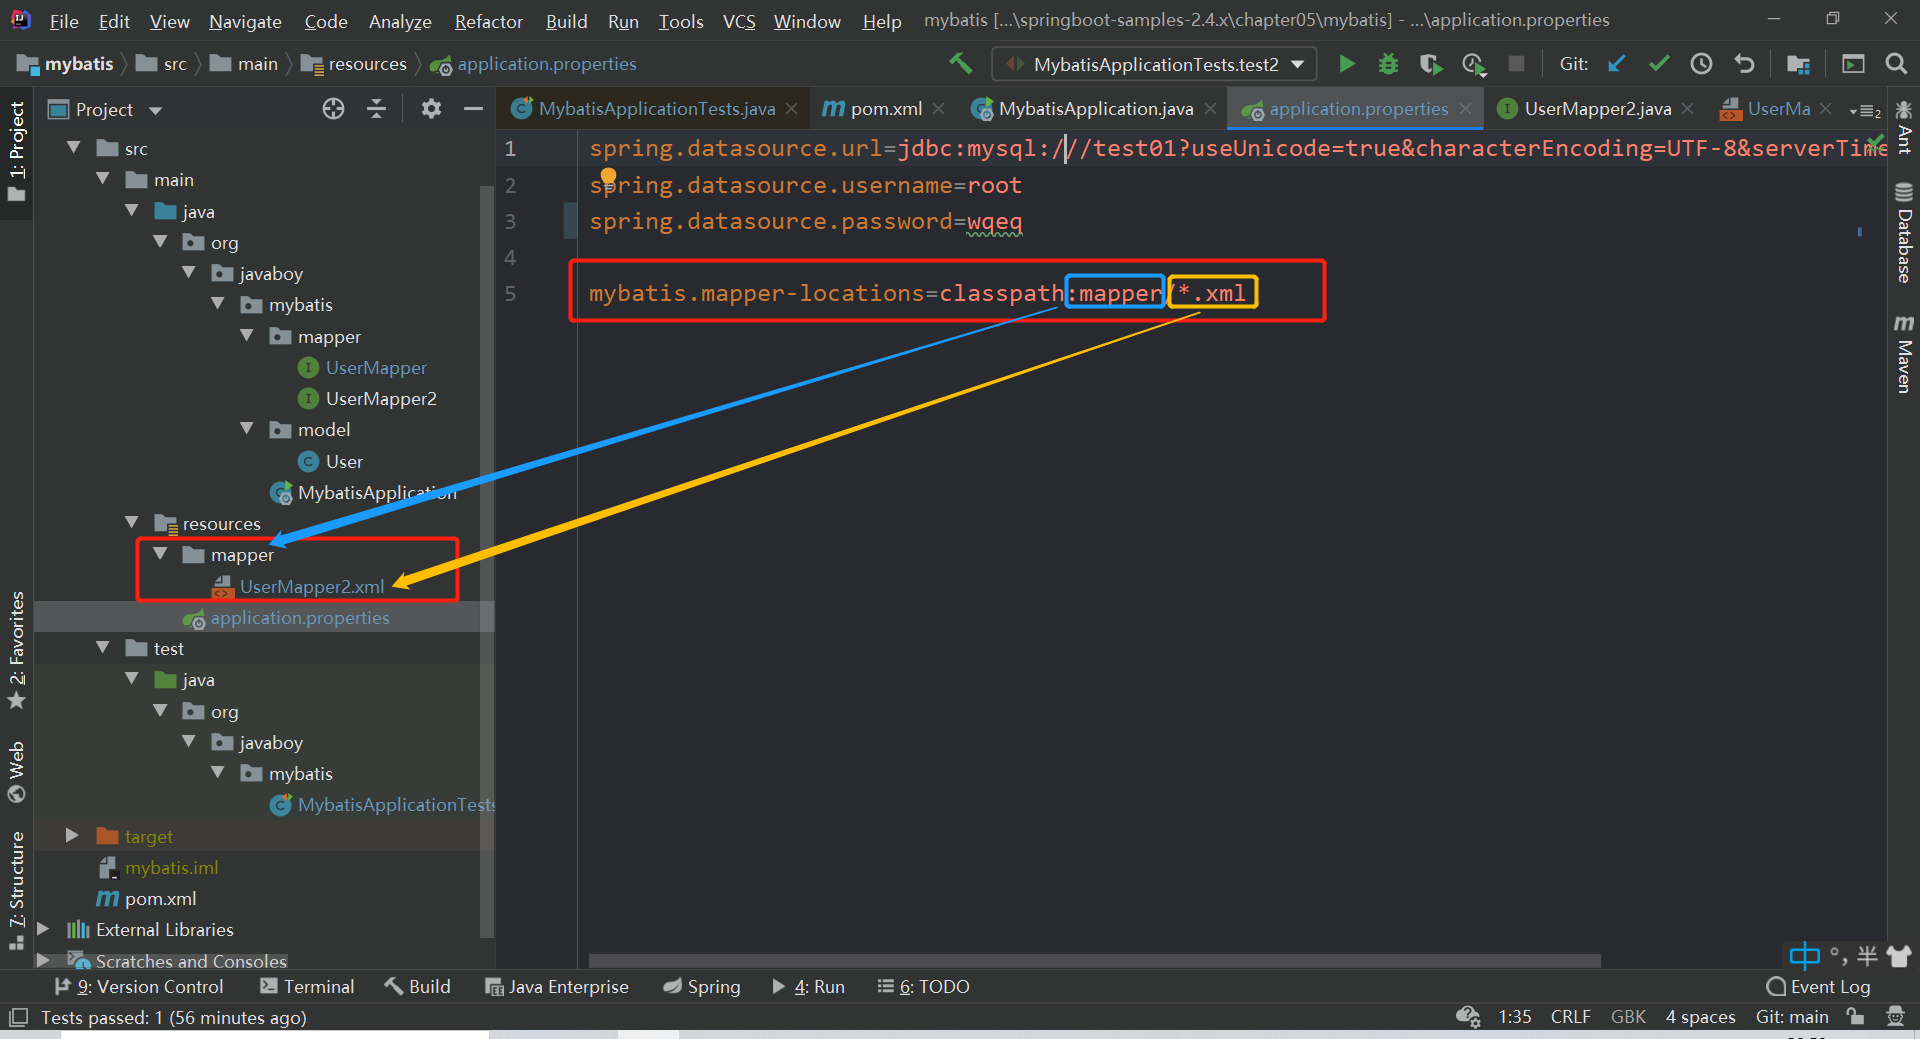
Task: Open the Structure side panel
Action: tap(17, 891)
